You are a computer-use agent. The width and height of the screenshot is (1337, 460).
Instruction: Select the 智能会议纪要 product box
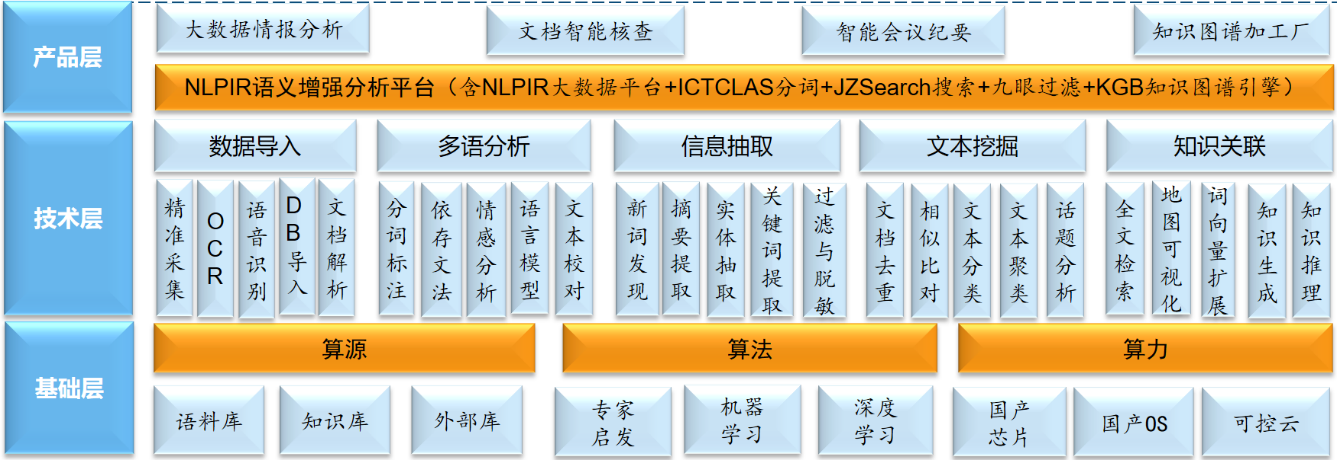tap(903, 30)
